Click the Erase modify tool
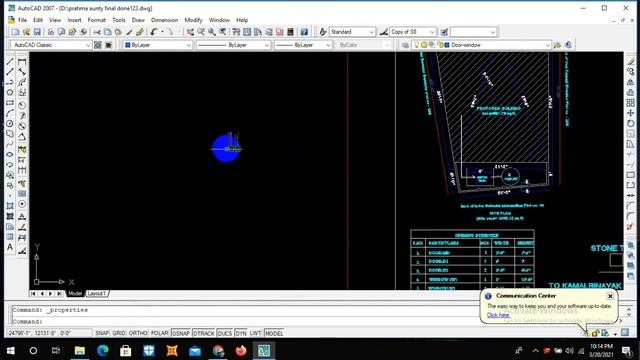The image size is (640, 360). (x=631, y=61)
